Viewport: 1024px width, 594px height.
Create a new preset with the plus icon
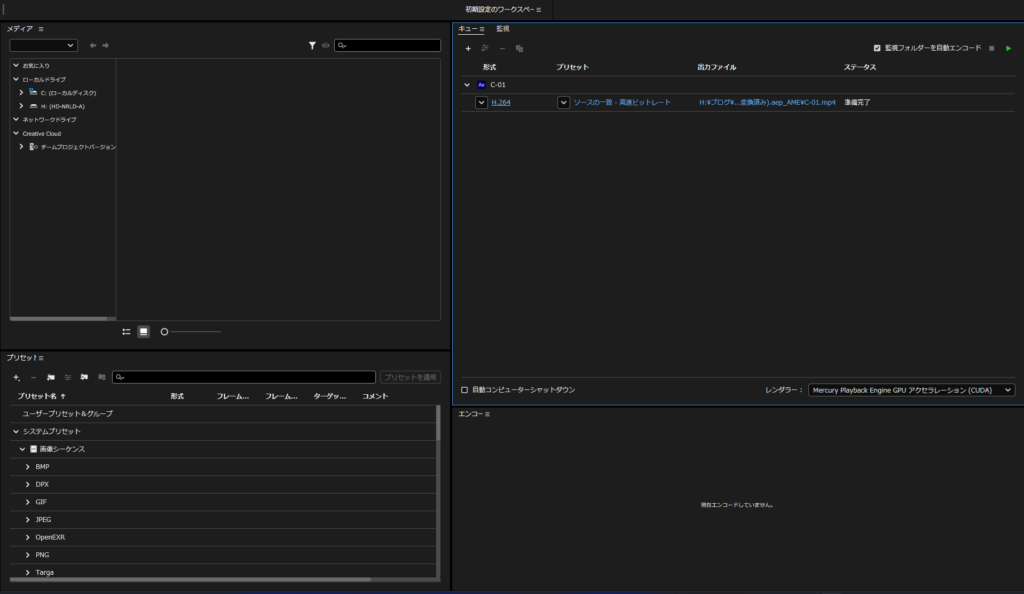16,377
